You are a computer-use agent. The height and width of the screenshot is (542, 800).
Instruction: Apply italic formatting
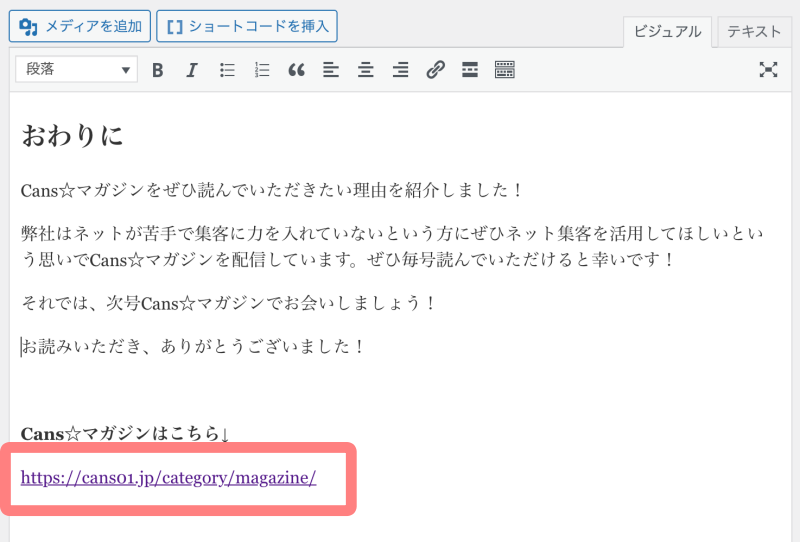pos(192,70)
